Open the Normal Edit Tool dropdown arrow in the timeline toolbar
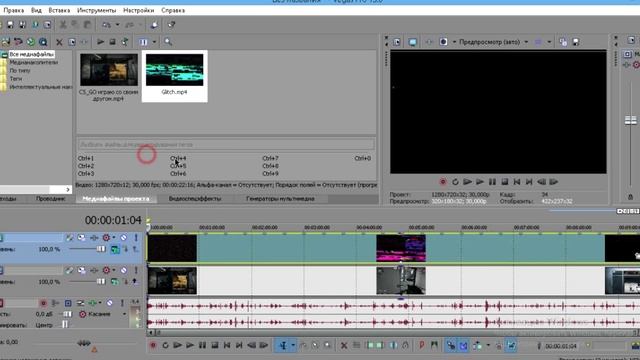 coord(293,346)
